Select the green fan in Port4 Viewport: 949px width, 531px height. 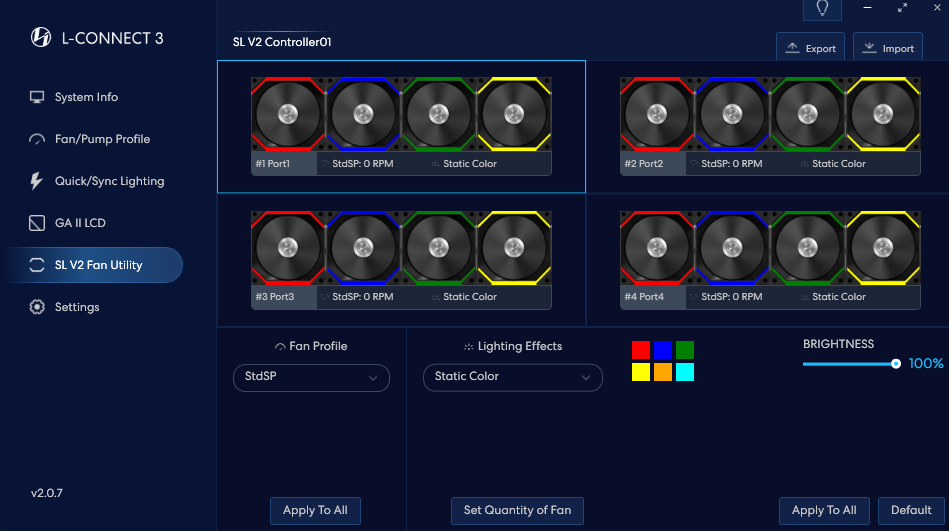[808, 248]
